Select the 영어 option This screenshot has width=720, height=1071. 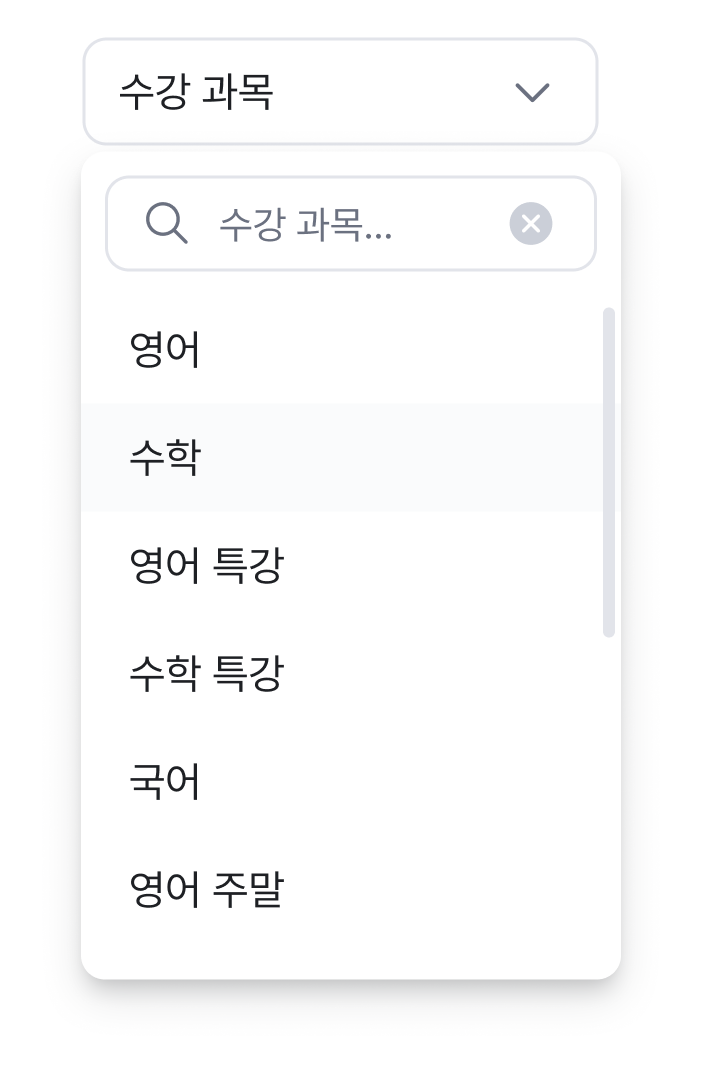click(342, 349)
